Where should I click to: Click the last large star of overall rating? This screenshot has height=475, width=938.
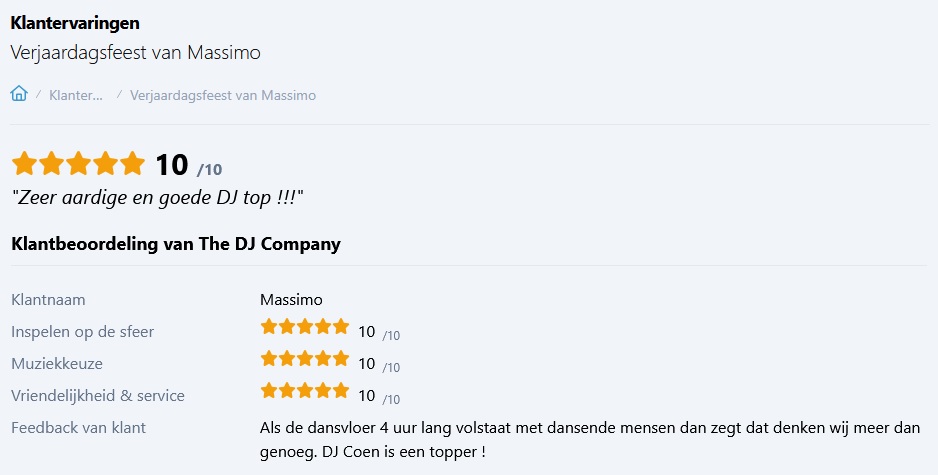pos(133,164)
